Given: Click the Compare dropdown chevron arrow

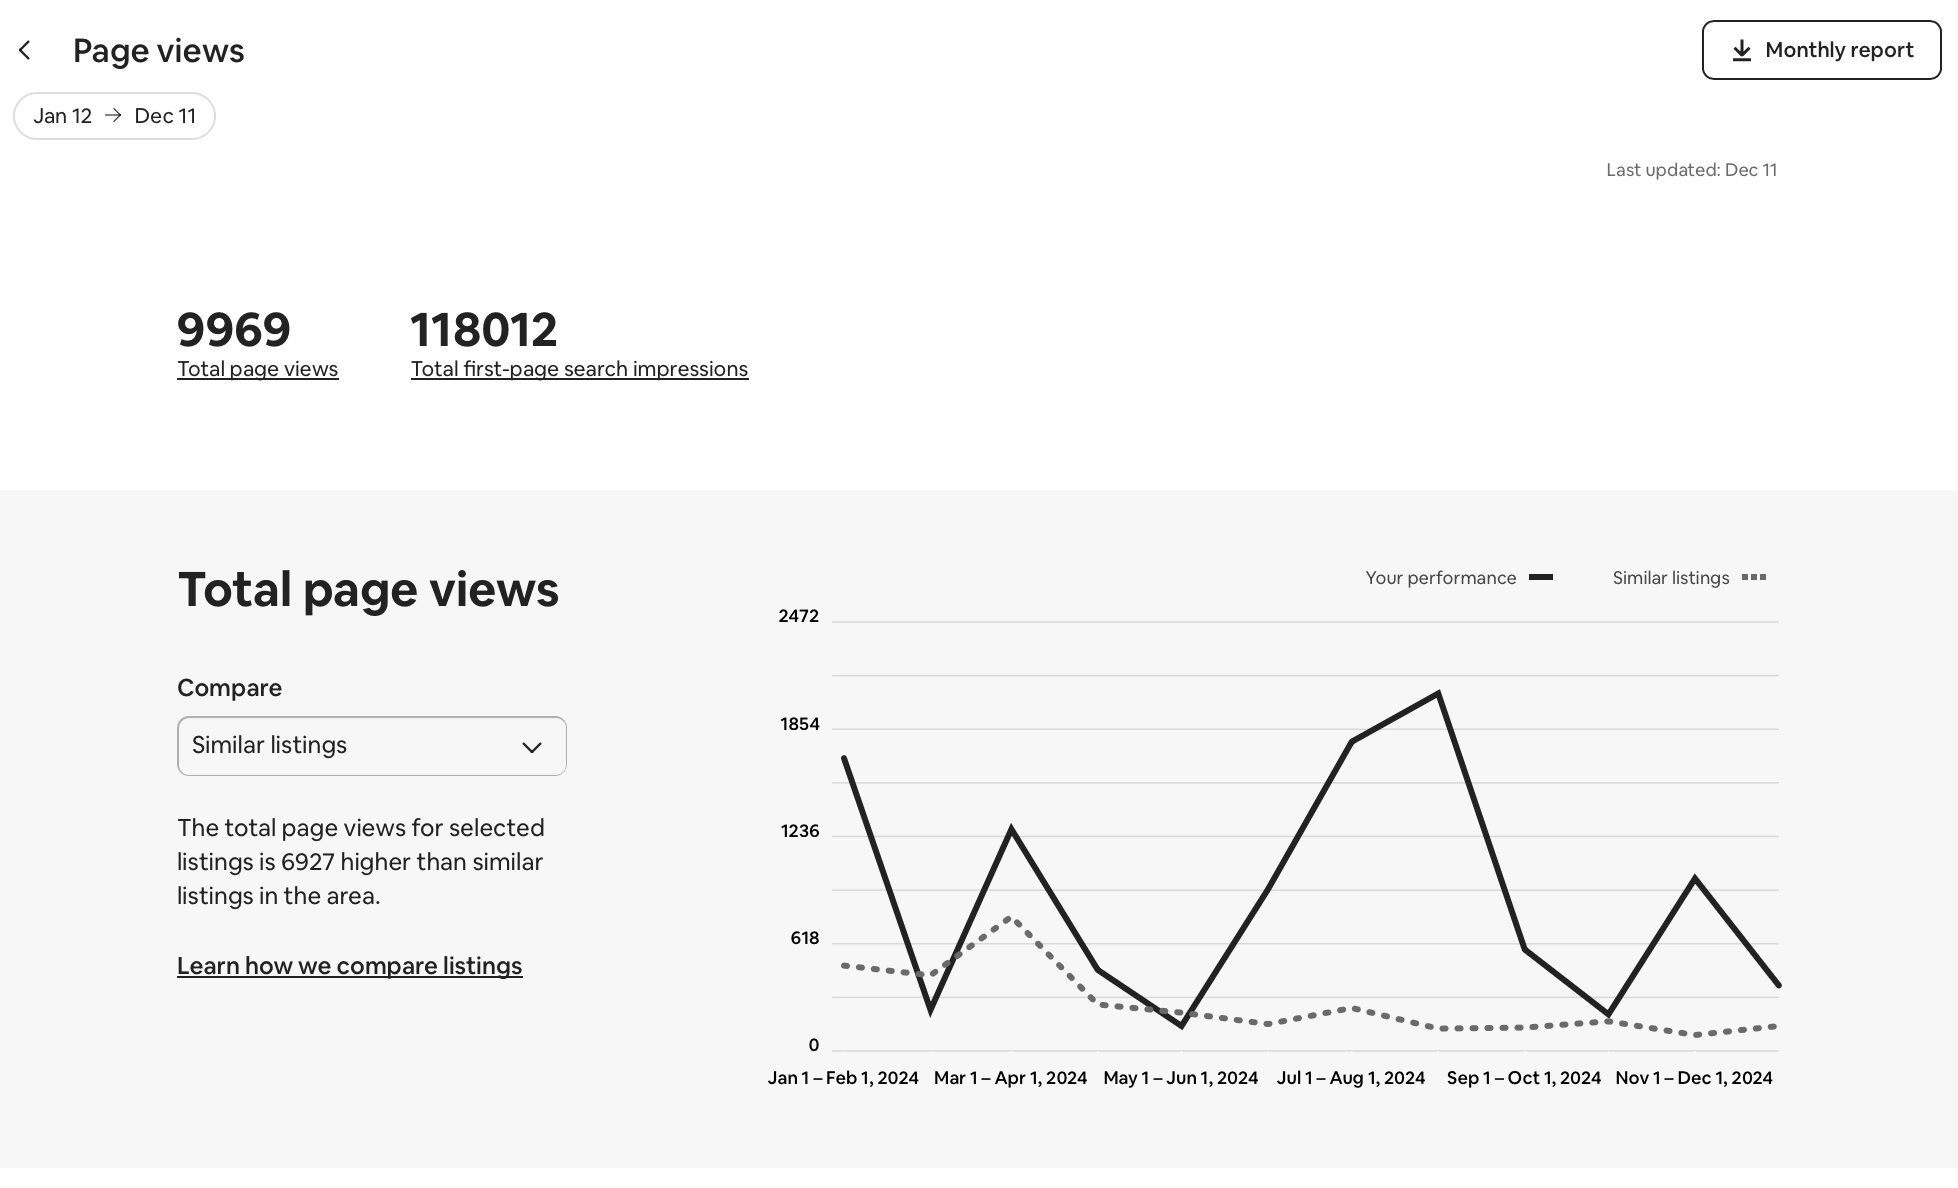Looking at the screenshot, I should tap(531, 747).
